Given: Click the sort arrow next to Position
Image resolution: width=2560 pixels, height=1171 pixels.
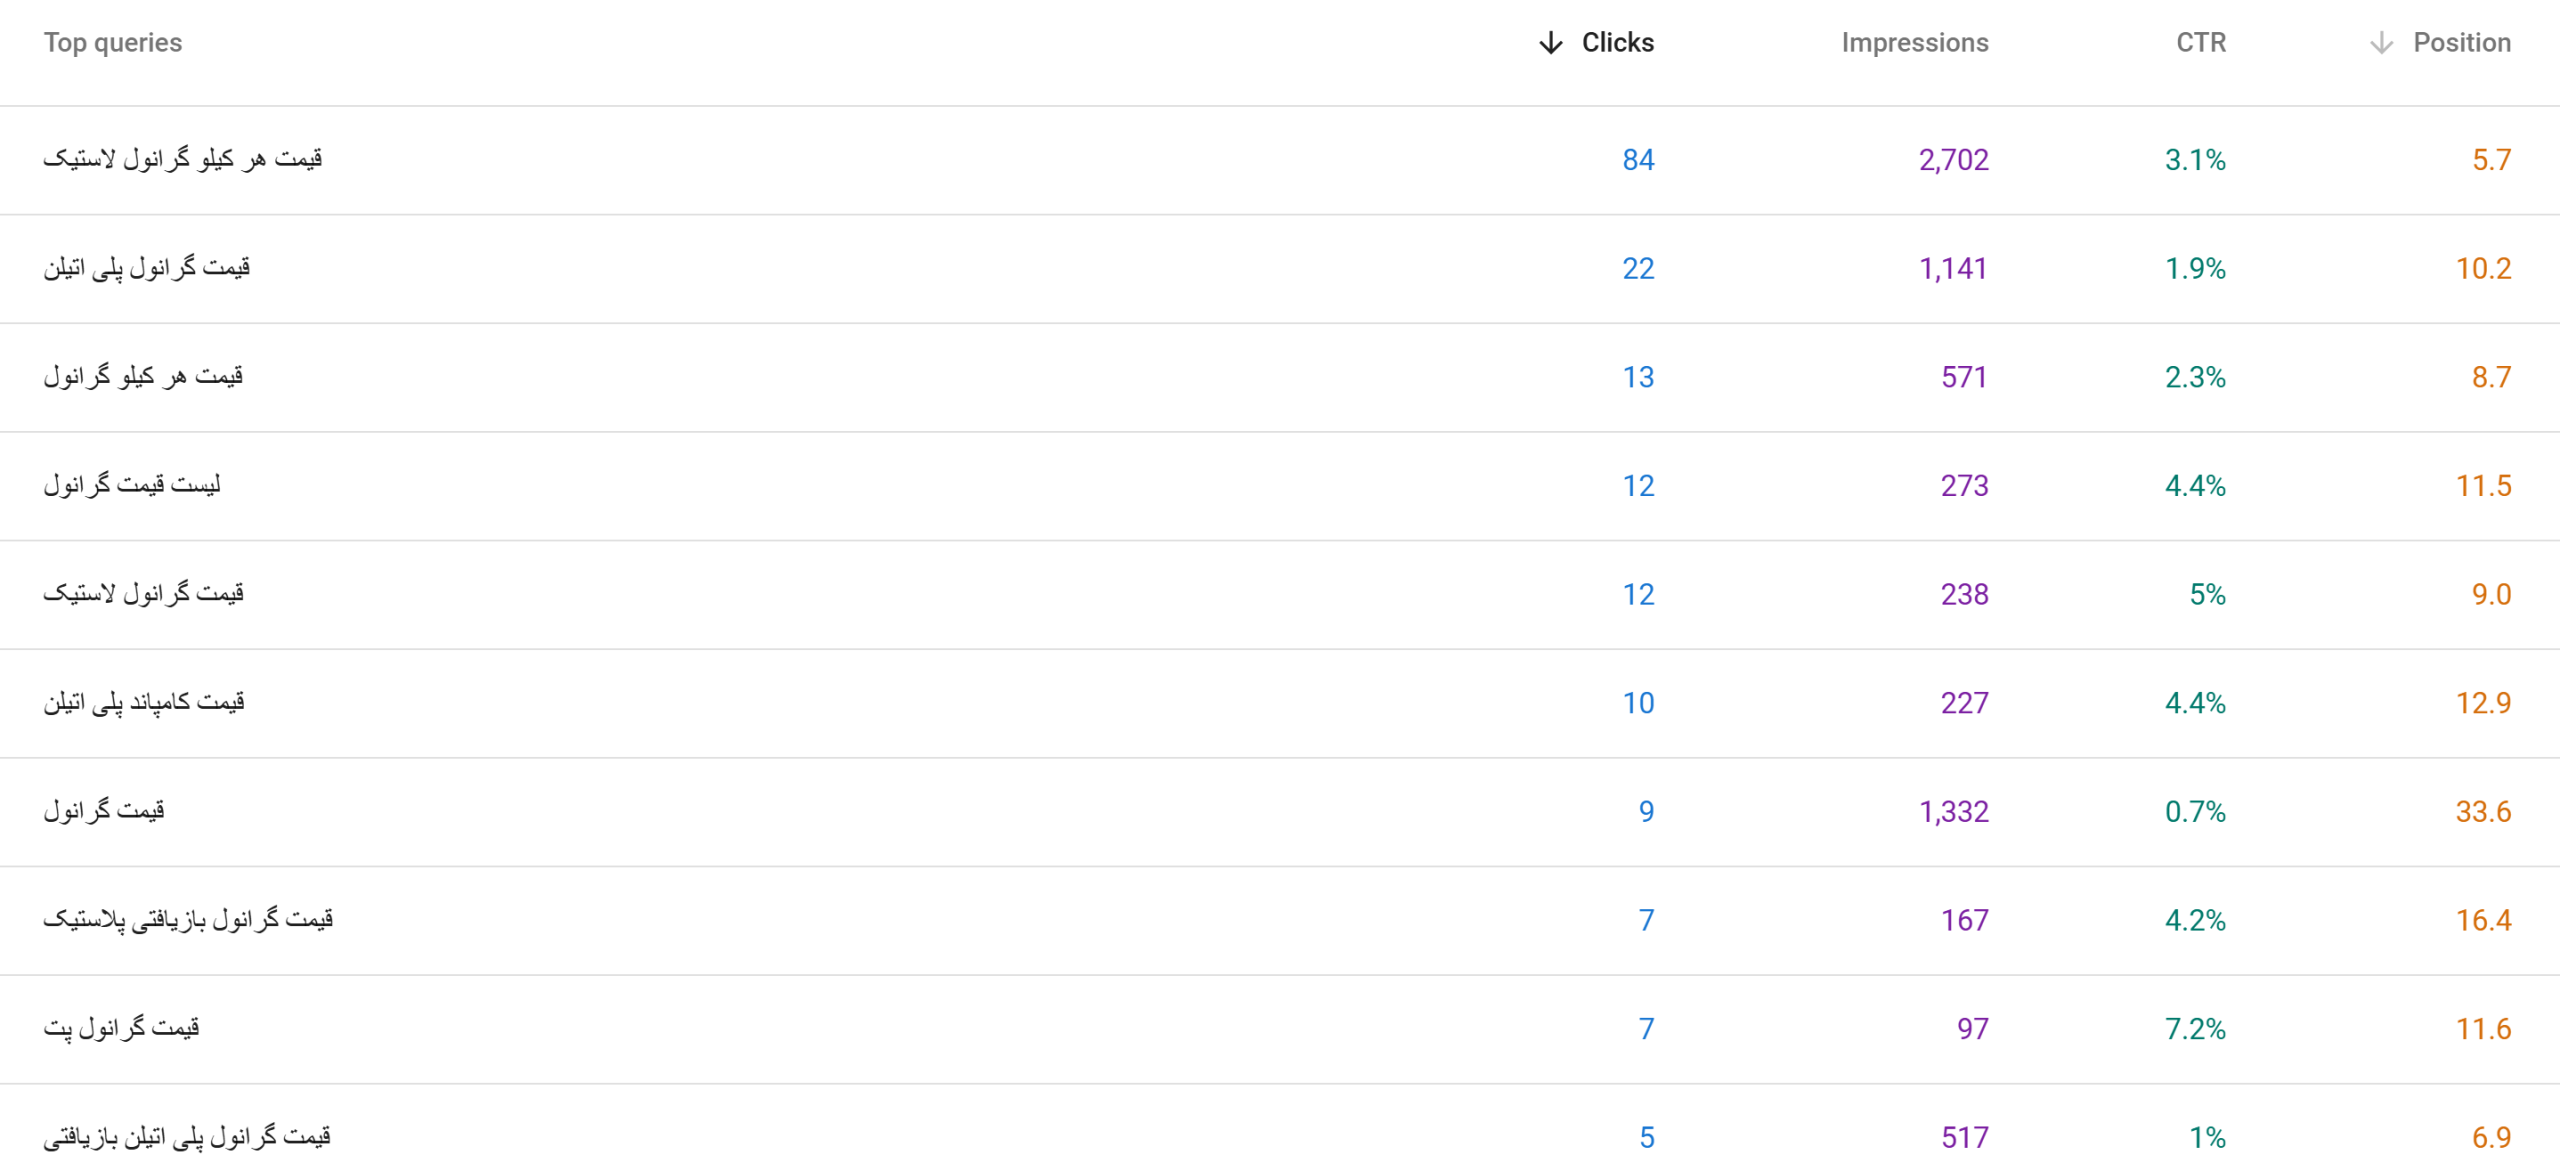Looking at the screenshot, I should point(2381,43).
